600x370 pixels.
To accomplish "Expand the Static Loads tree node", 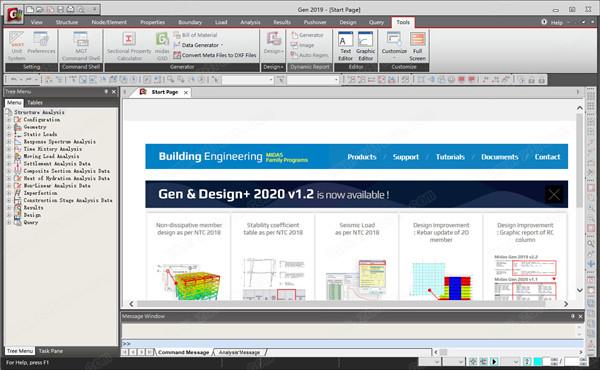I will [9, 134].
